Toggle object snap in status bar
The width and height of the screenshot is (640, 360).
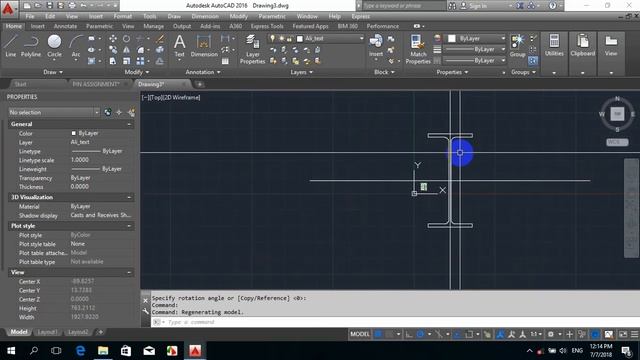coord(469,334)
